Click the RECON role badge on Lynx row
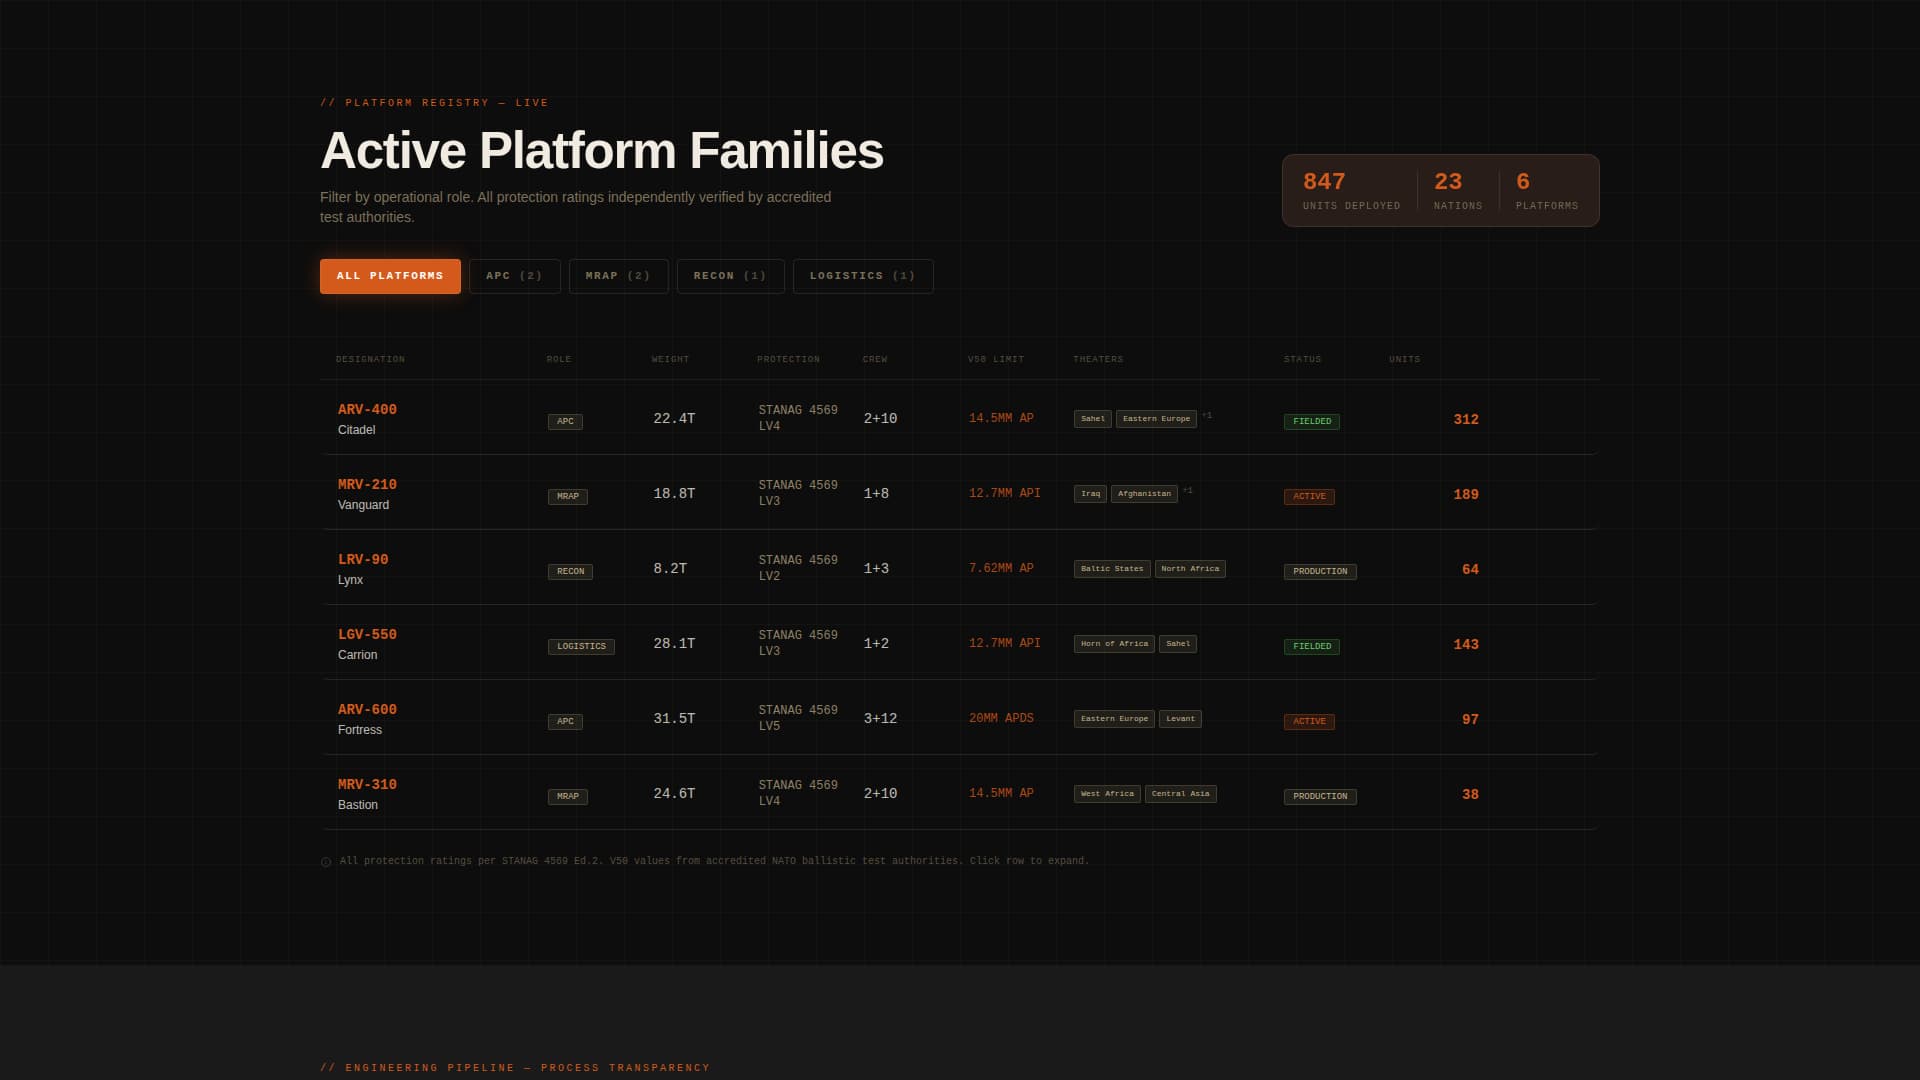The width and height of the screenshot is (1920, 1080). pyautogui.click(x=570, y=572)
